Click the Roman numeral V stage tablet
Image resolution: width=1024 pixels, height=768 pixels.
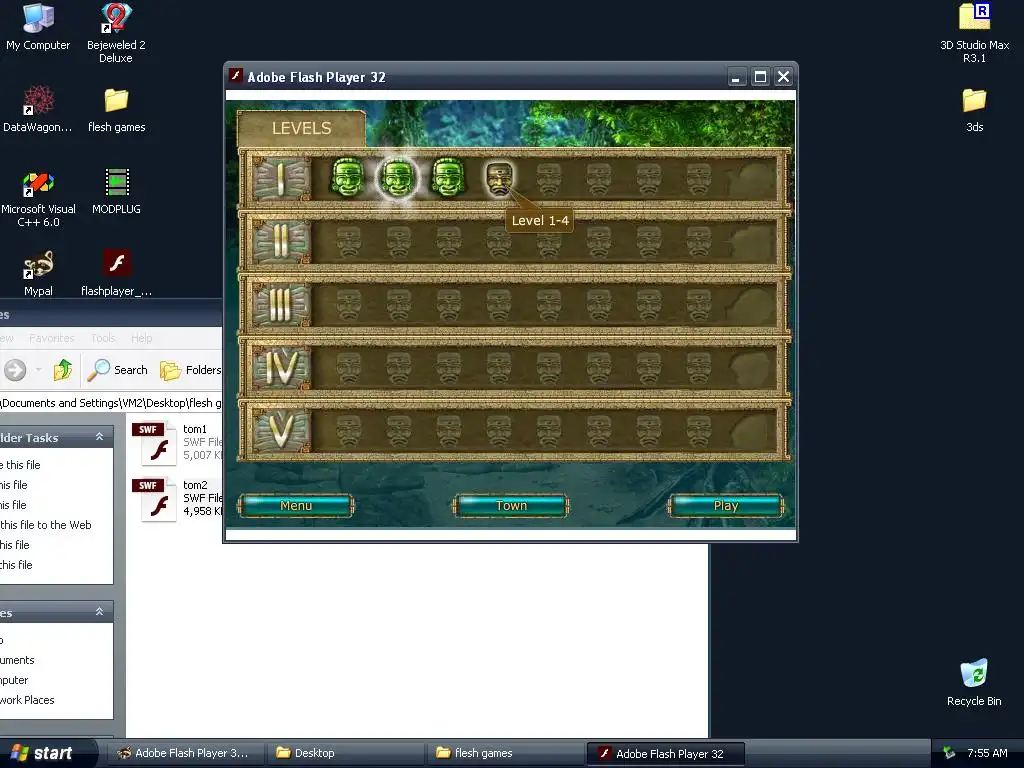(280, 430)
